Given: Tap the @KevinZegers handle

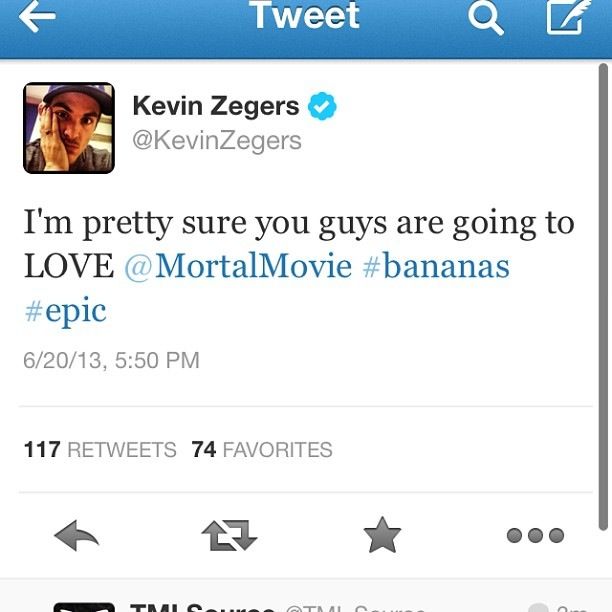Looking at the screenshot, I should click(217, 141).
